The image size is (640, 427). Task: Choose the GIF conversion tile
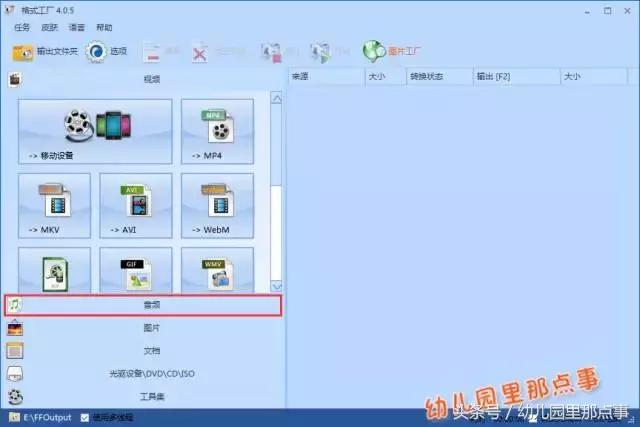pos(136,270)
